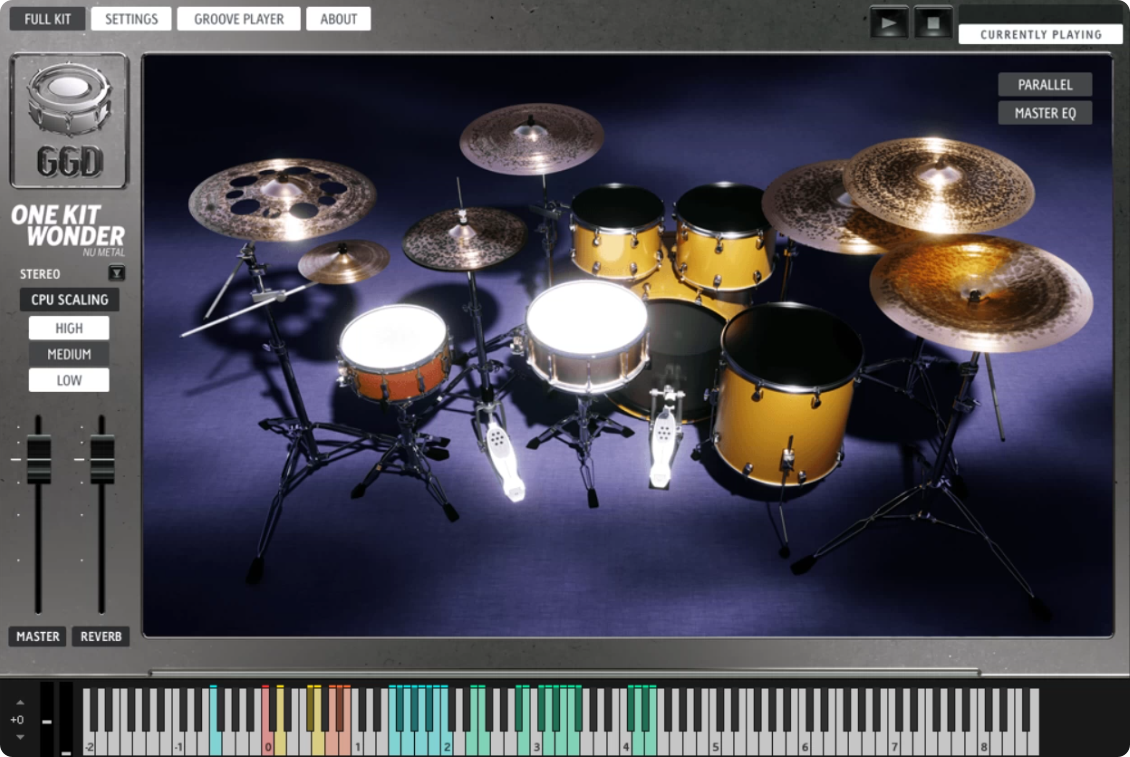The image size is (1130, 757).
Task: Click the REVERB button under the fader
Action: [101, 637]
